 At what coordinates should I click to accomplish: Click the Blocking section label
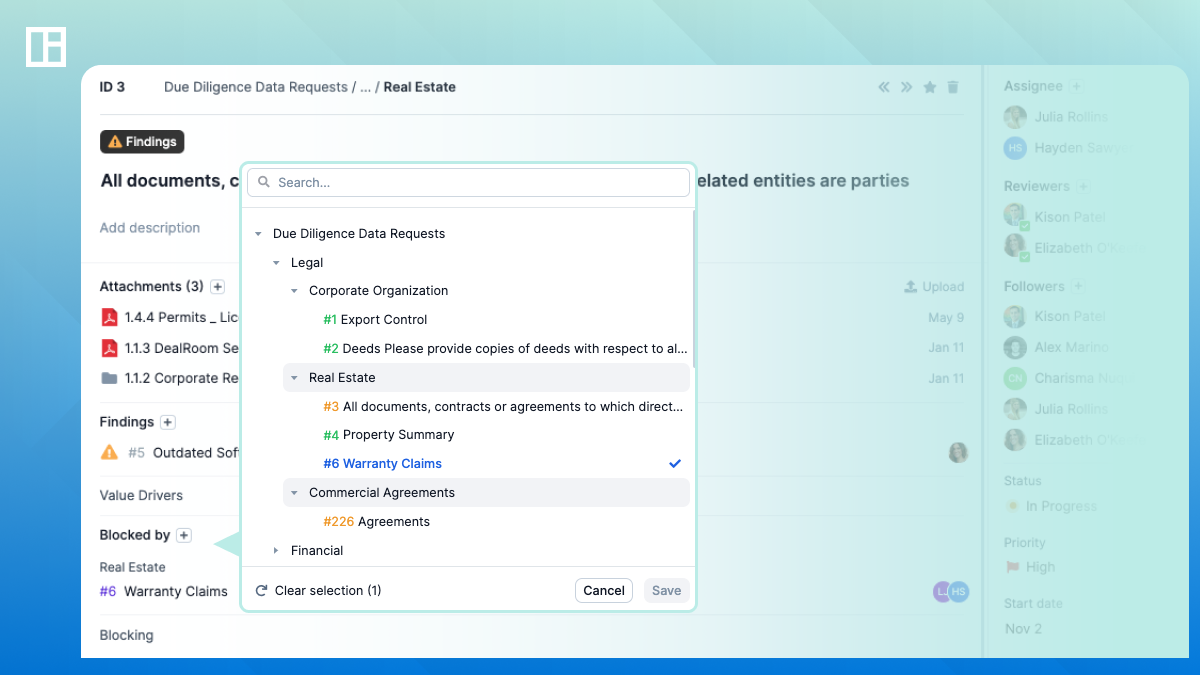point(127,635)
